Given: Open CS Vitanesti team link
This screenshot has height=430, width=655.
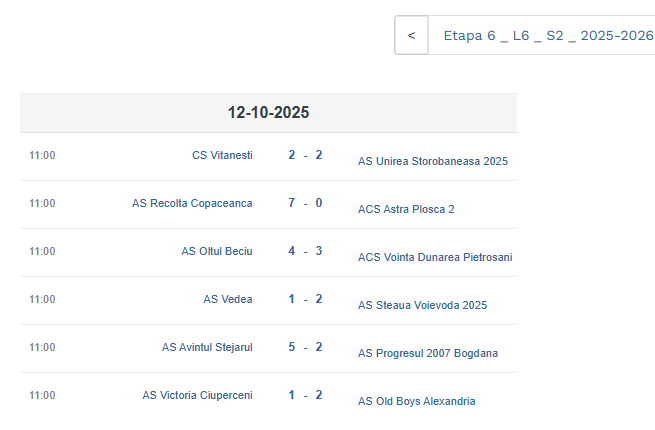Looking at the screenshot, I should [222, 155].
